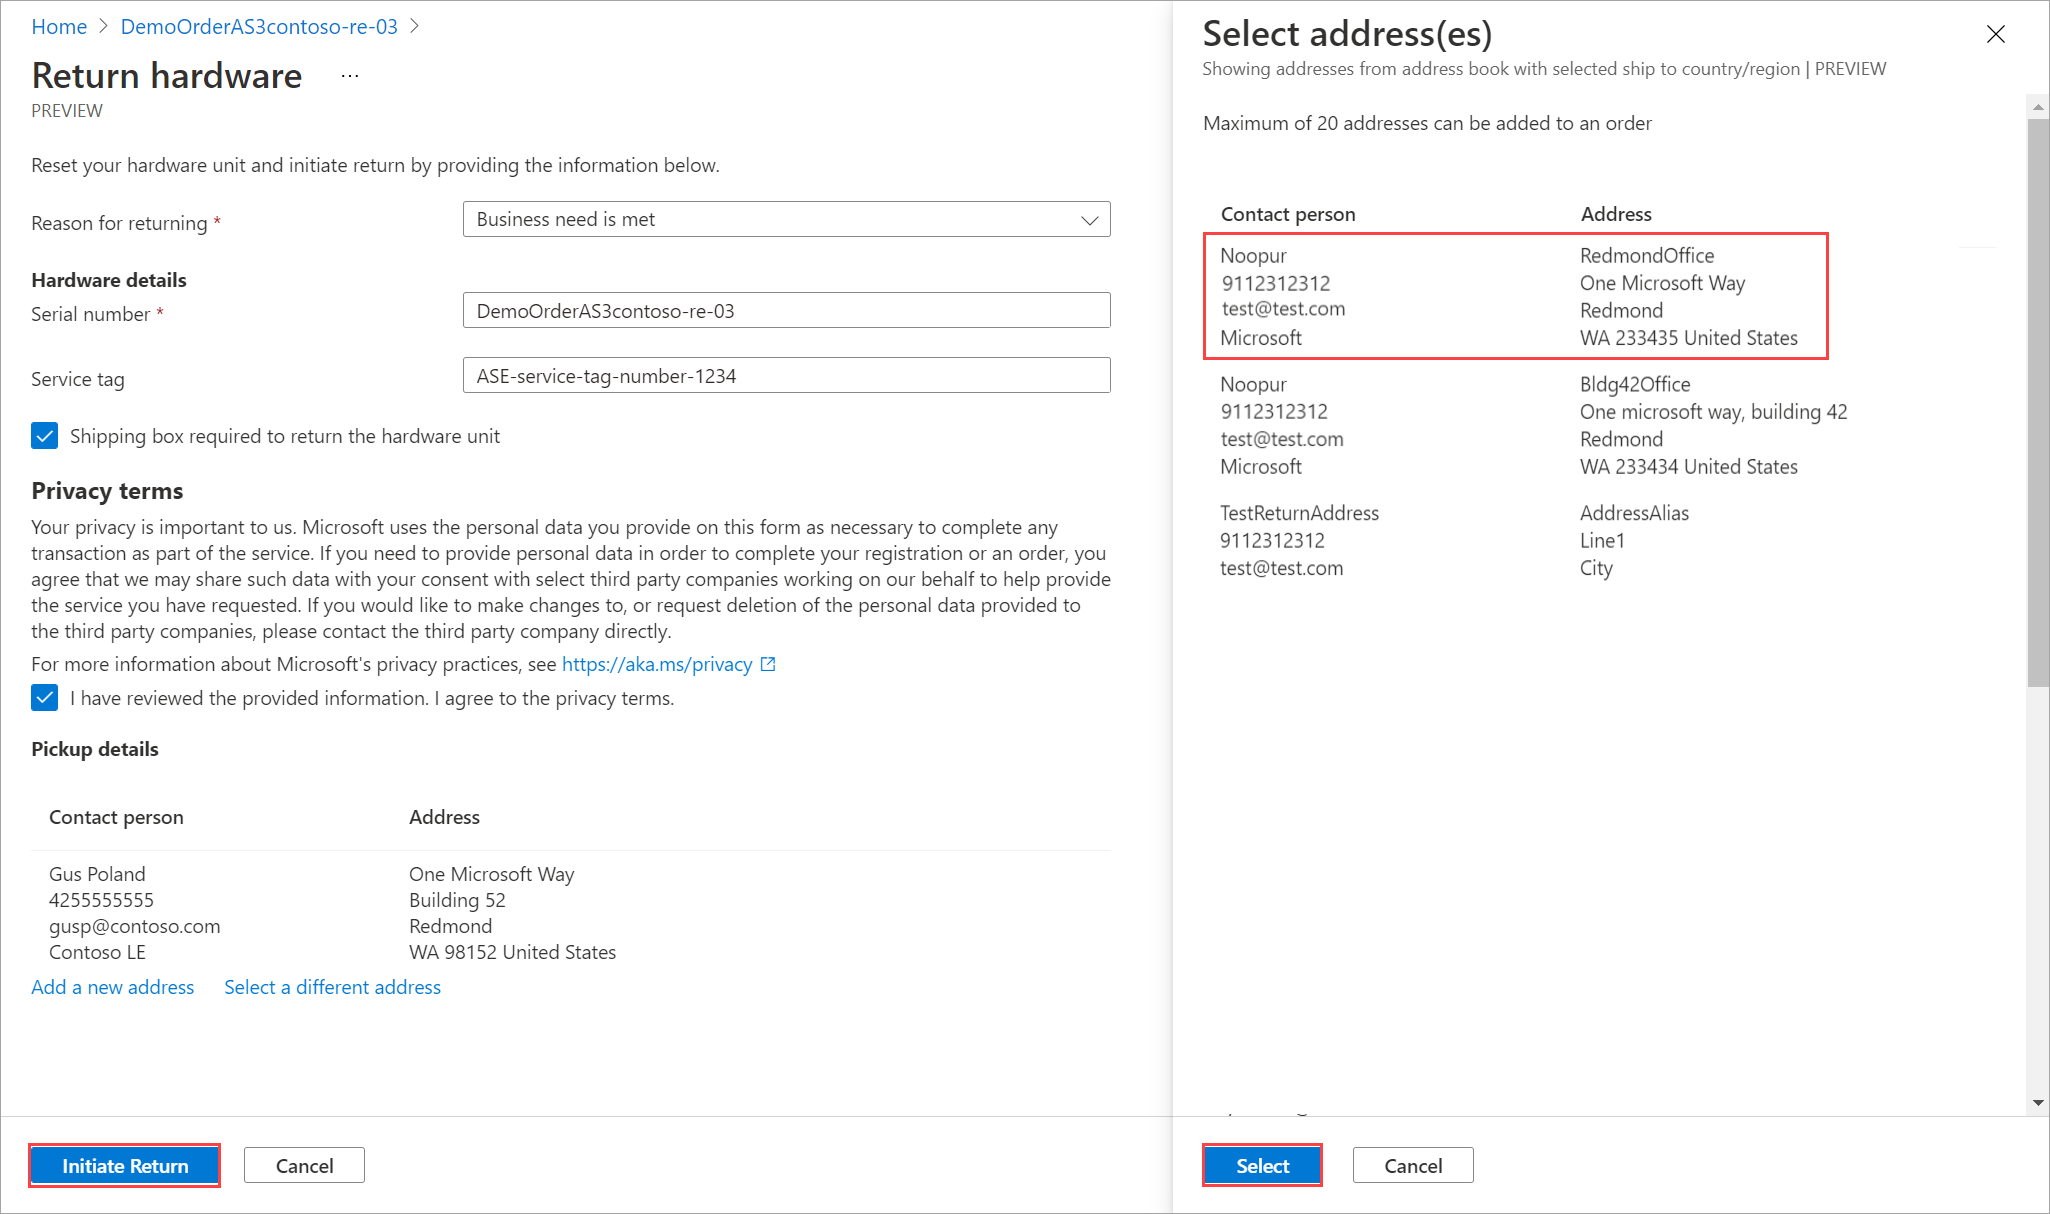Click the Initiate Return button

(x=126, y=1165)
